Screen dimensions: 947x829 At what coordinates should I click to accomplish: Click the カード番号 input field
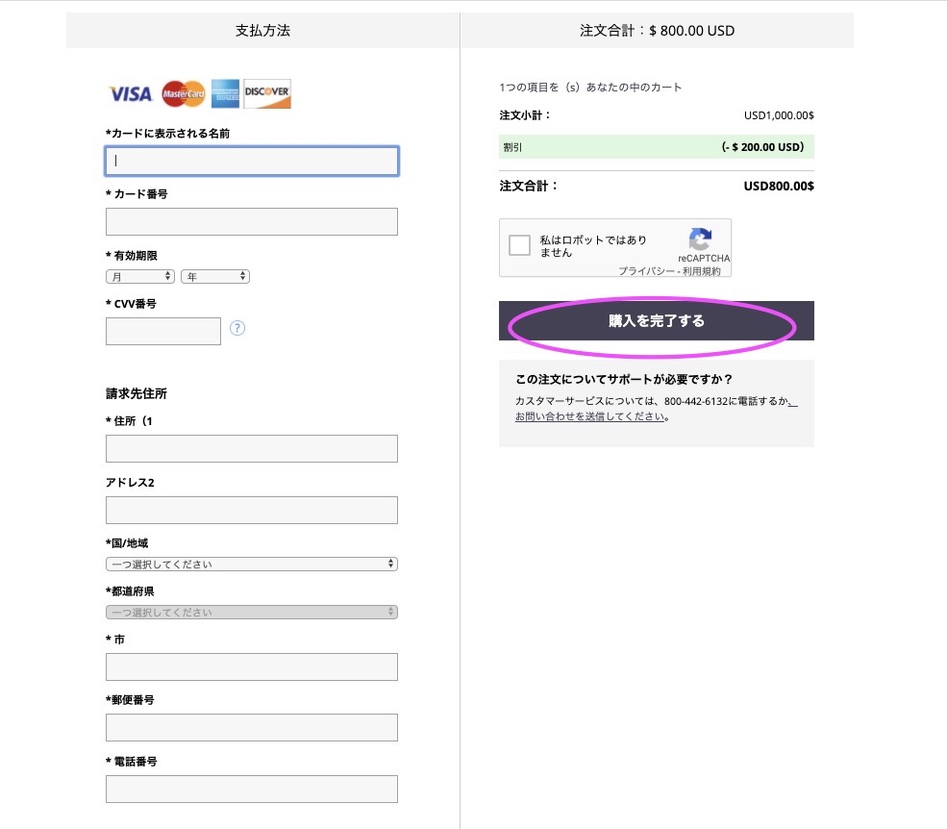251,222
